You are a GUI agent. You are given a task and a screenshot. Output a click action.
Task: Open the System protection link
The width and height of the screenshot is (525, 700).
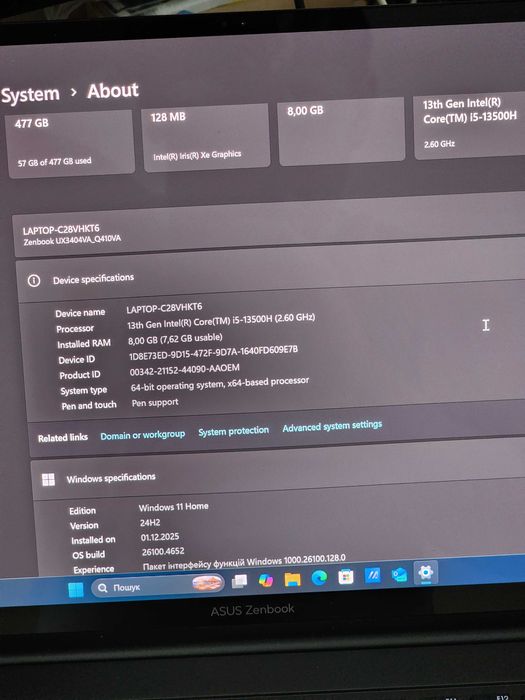click(x=233, y=431)
